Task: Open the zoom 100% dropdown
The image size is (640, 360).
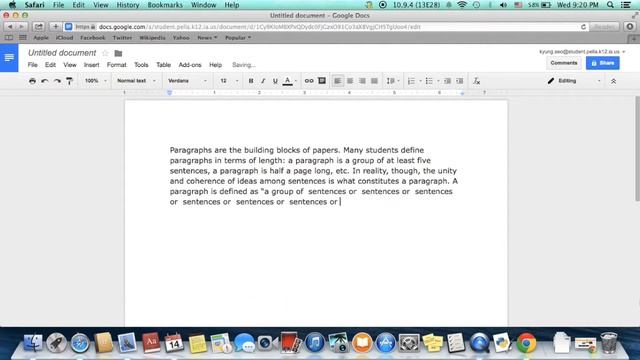Action: [x=95, y=81]
